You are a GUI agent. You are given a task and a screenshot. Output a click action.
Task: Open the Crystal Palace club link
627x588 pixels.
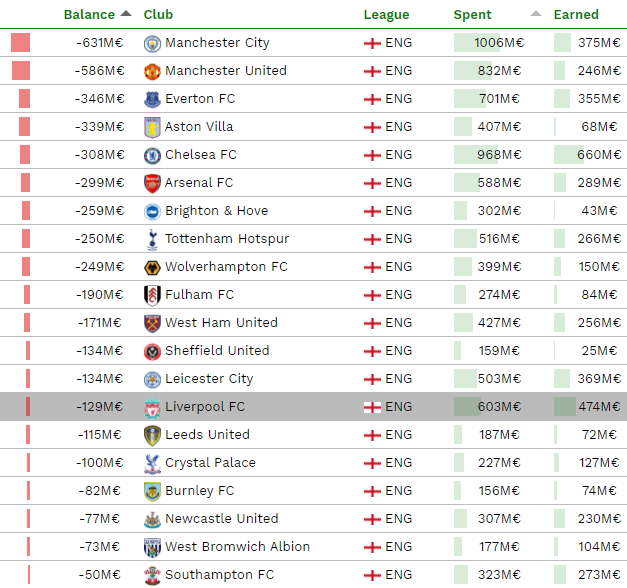pyautogui.click(x=210, y=462)
